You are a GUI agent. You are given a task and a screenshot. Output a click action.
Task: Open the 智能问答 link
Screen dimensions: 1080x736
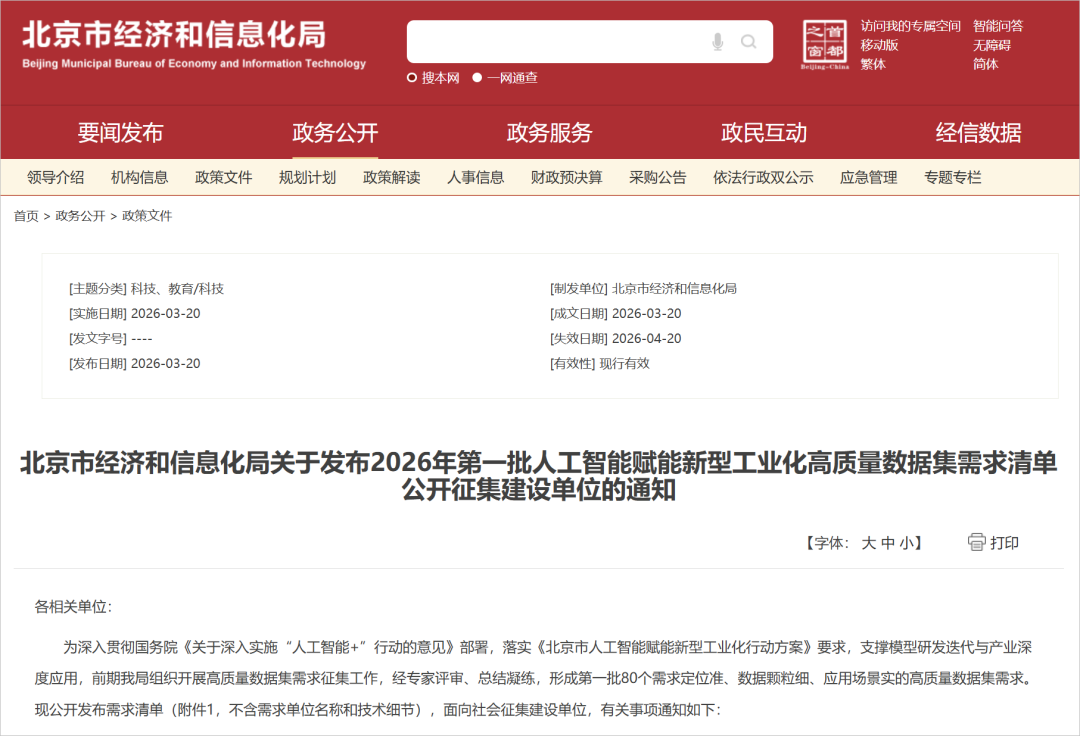click(997, 26)
